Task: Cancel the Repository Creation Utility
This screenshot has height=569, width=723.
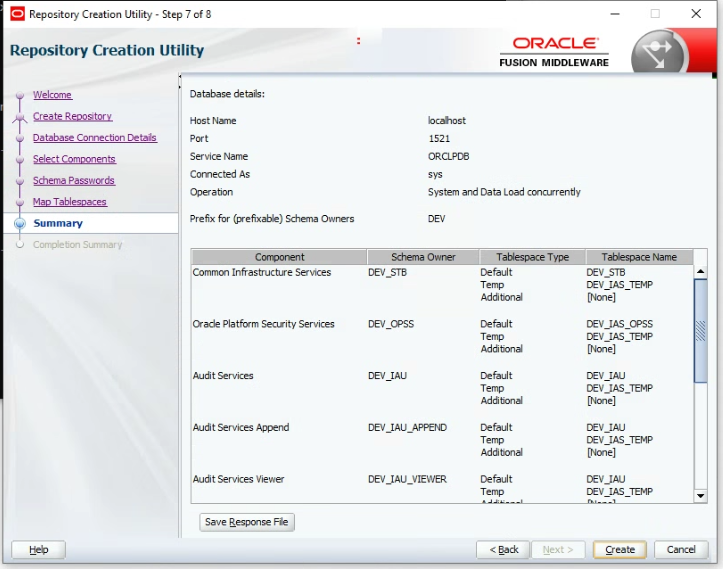Action: [x=681, y=550]
